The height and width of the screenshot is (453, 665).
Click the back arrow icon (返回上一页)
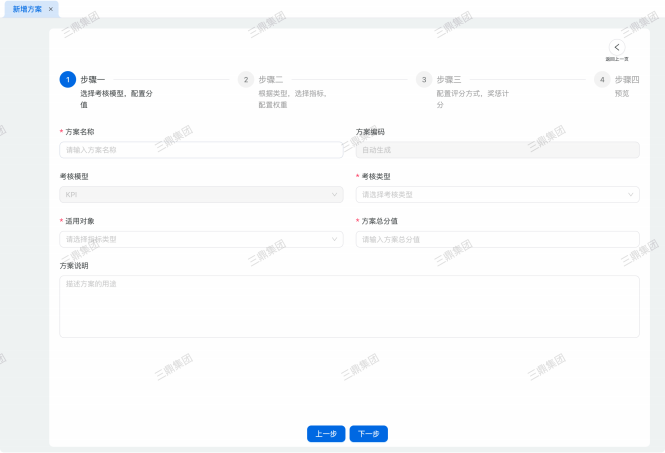(x=617, y=47)
